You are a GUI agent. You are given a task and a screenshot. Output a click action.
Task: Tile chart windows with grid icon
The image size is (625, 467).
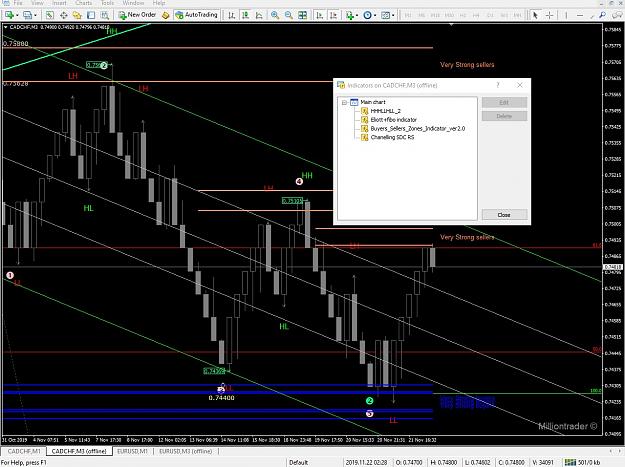[303, 15]
